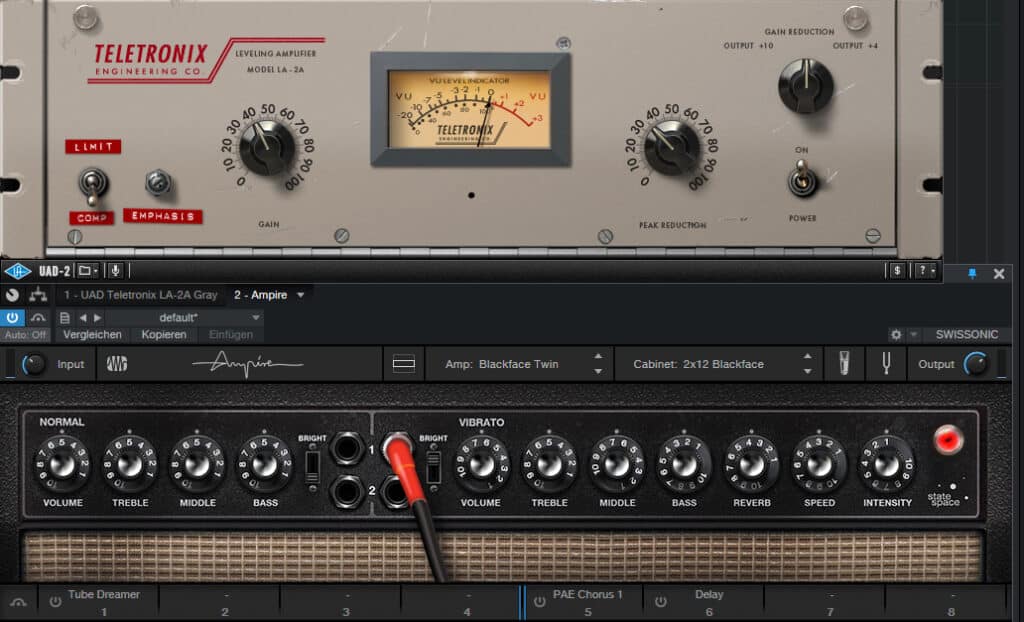Screen dimensions: 1024x622
Task: Click the Kopieren button
Action: (164, 335)
